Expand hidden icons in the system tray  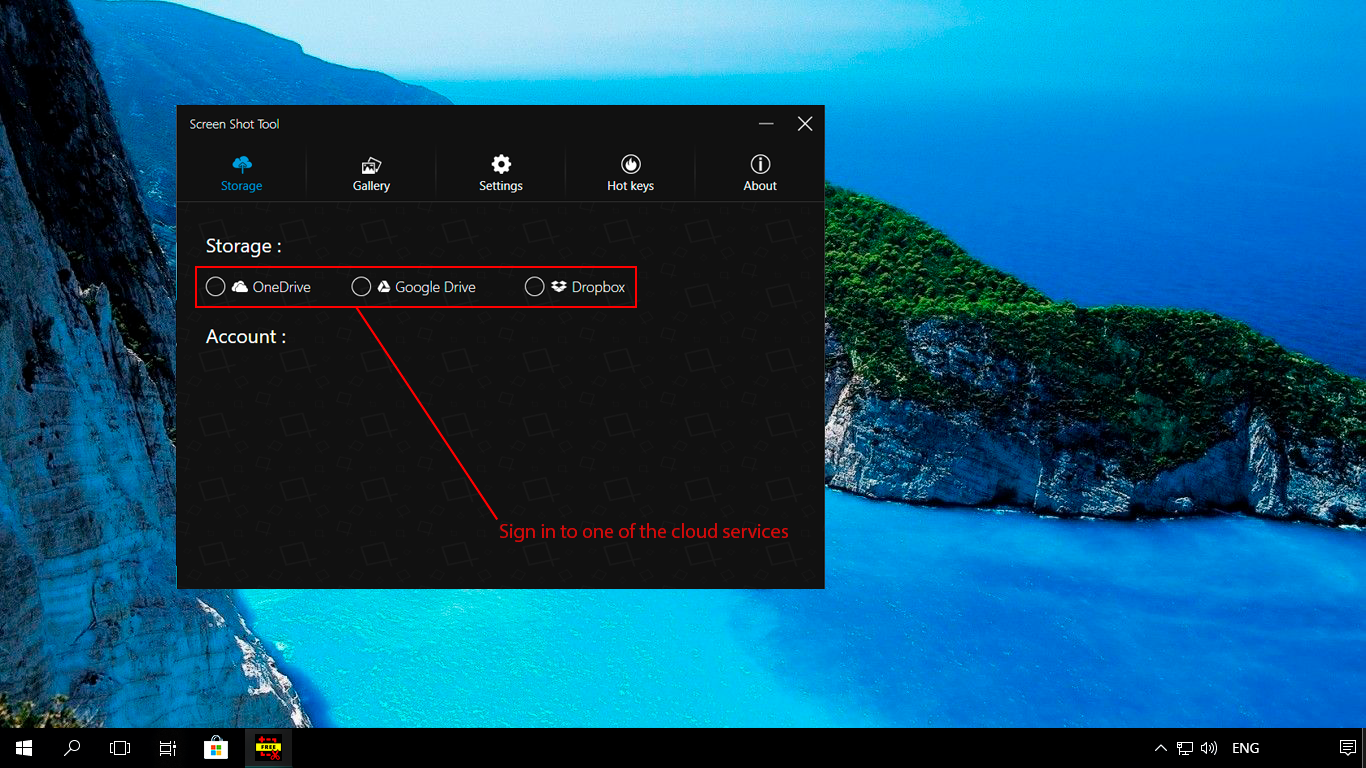1160,747
